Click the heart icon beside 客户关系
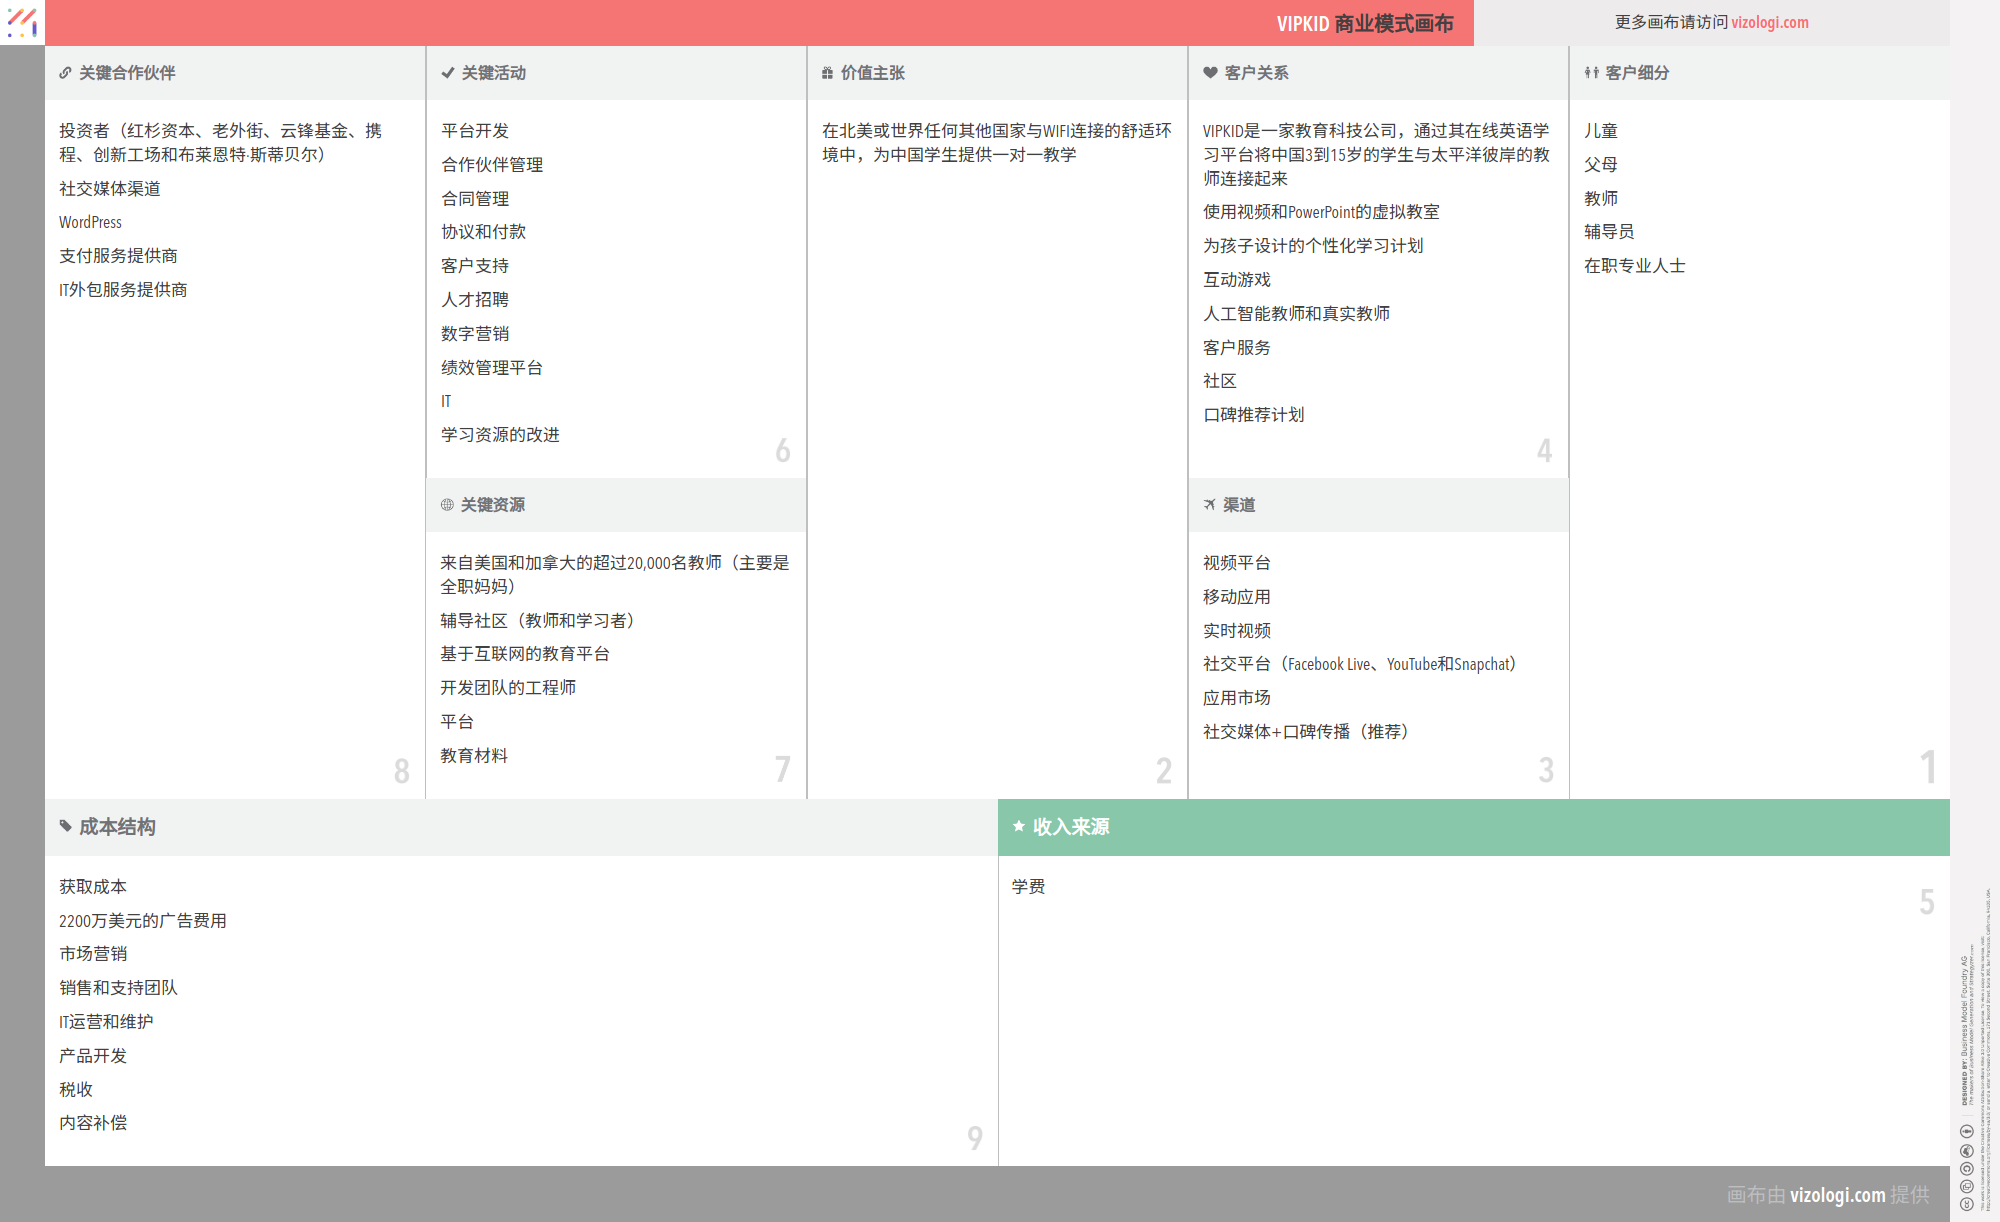Image resolution: width=2000 pixels, height=1222 pixels. pyautogui.click(x=1210, y=73)
